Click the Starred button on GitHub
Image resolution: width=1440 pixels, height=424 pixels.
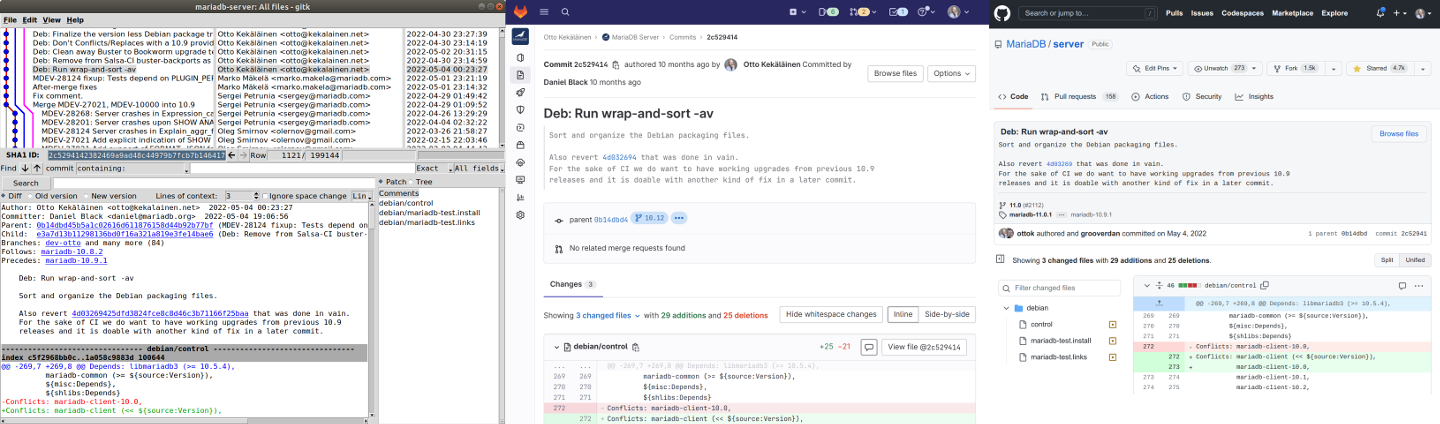tap(1381, 68)
